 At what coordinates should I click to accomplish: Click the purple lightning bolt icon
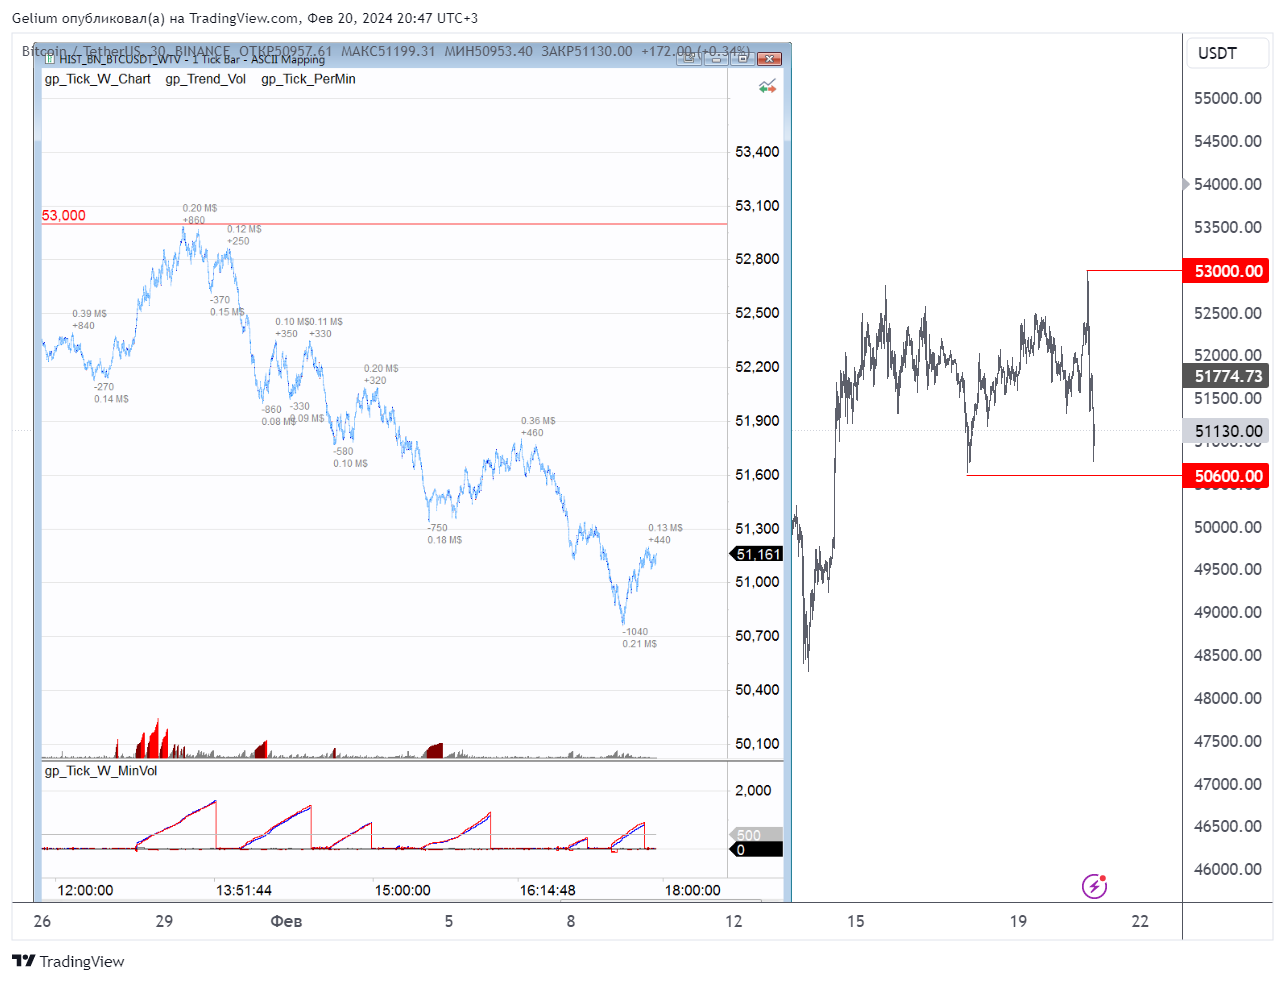pos(1094,886)
